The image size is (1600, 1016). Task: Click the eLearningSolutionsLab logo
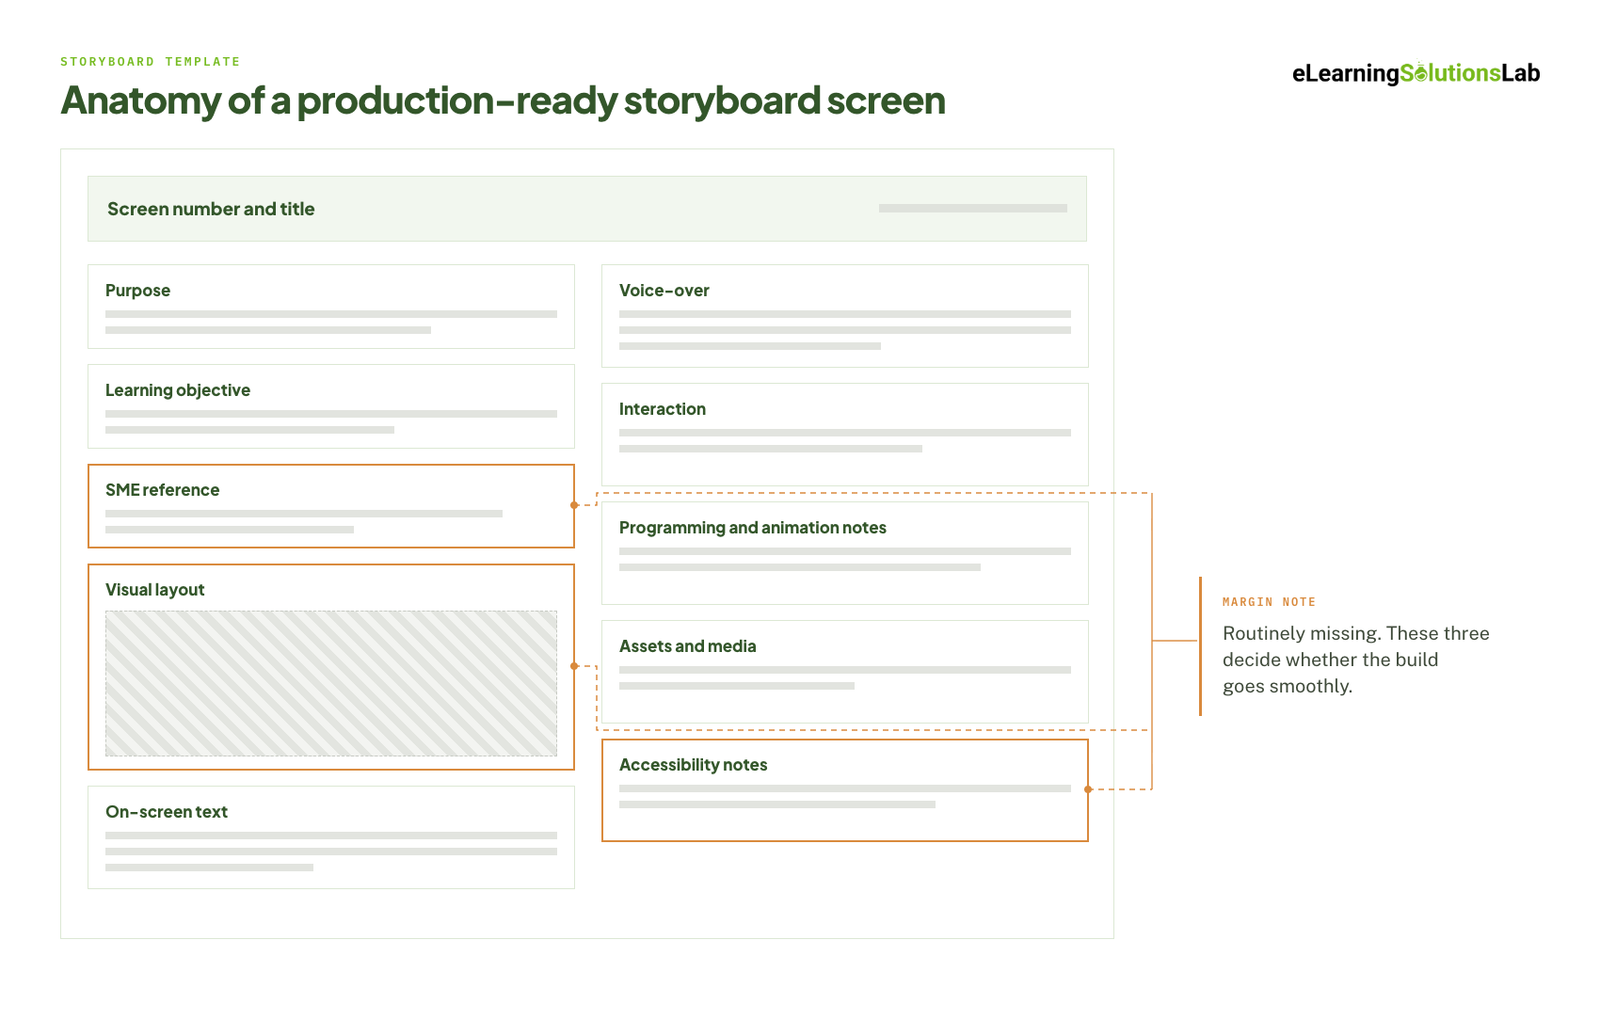click(x=1415, y=73)
